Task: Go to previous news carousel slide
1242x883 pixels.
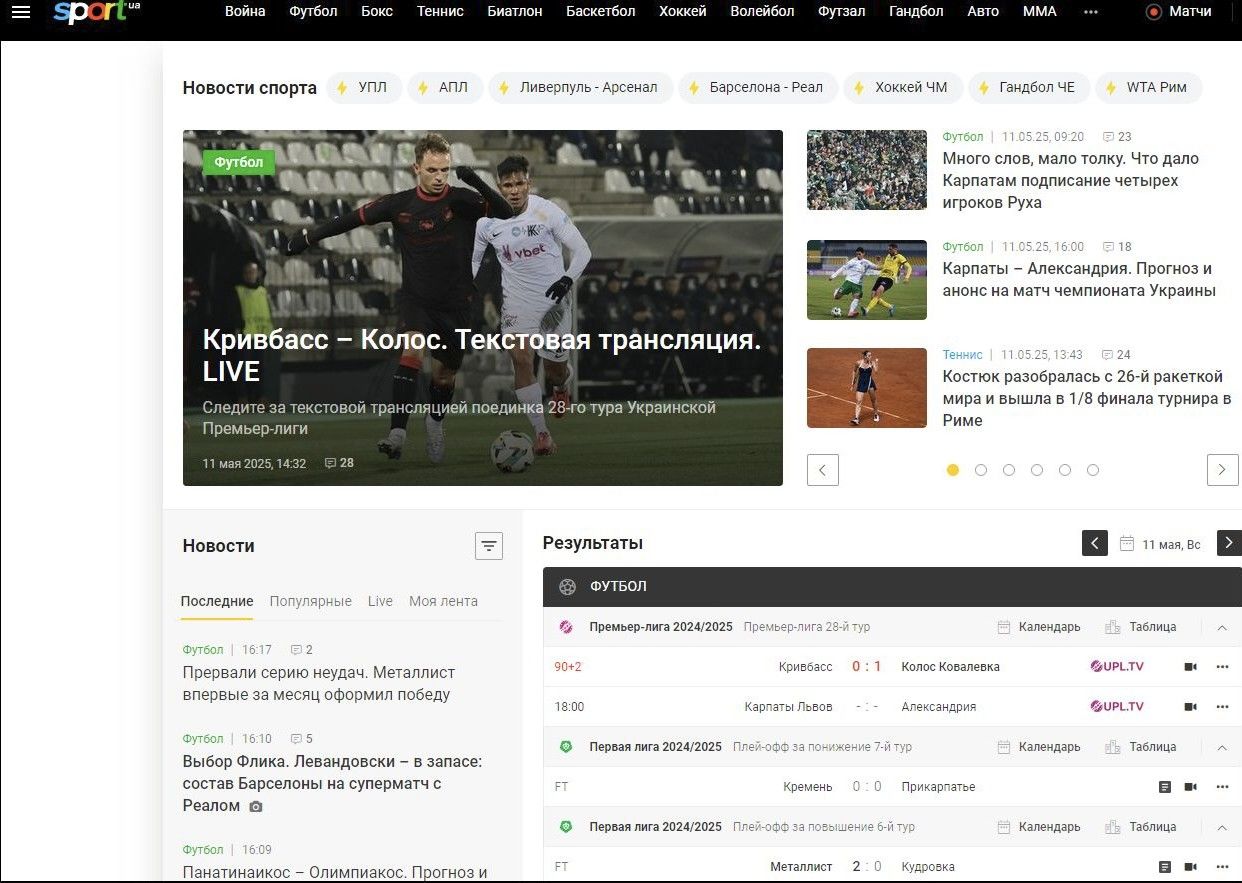Action: [x=823, y=470]
